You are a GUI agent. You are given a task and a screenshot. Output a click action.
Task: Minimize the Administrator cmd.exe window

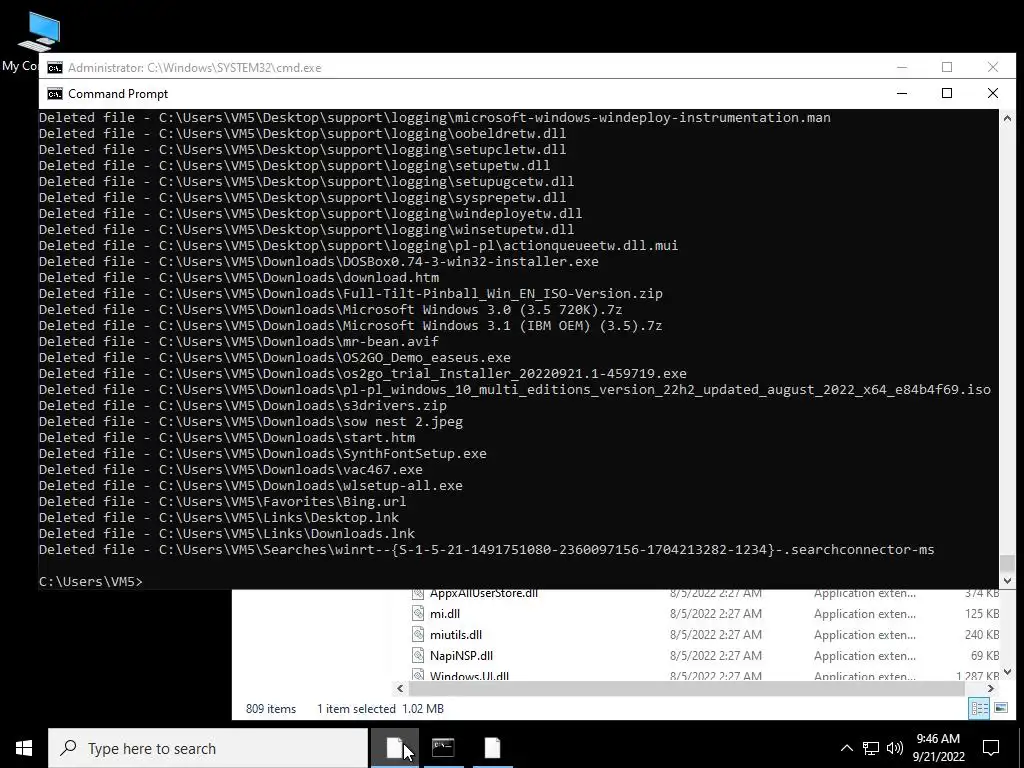pyautogui.click(x=902, y=67)
